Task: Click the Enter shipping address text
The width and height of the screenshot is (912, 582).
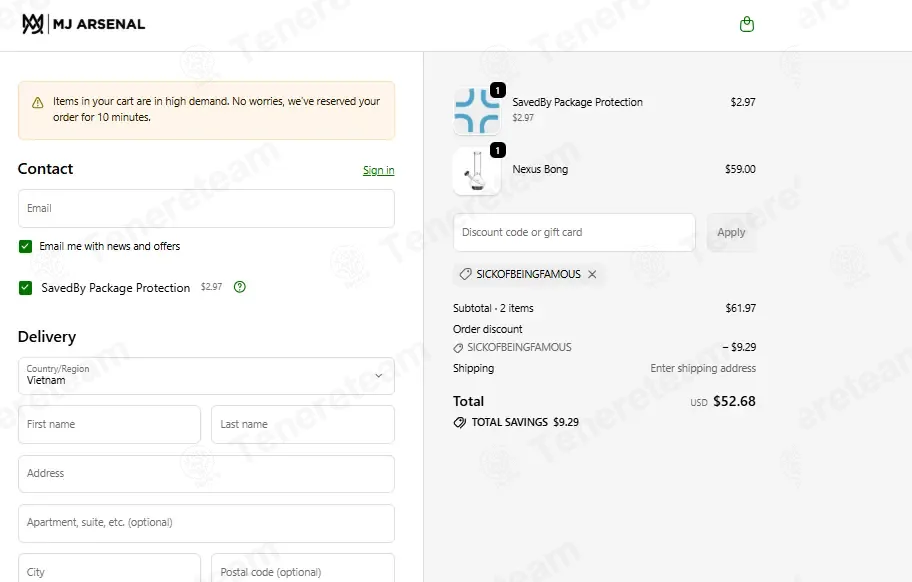Action: (703, 368)
